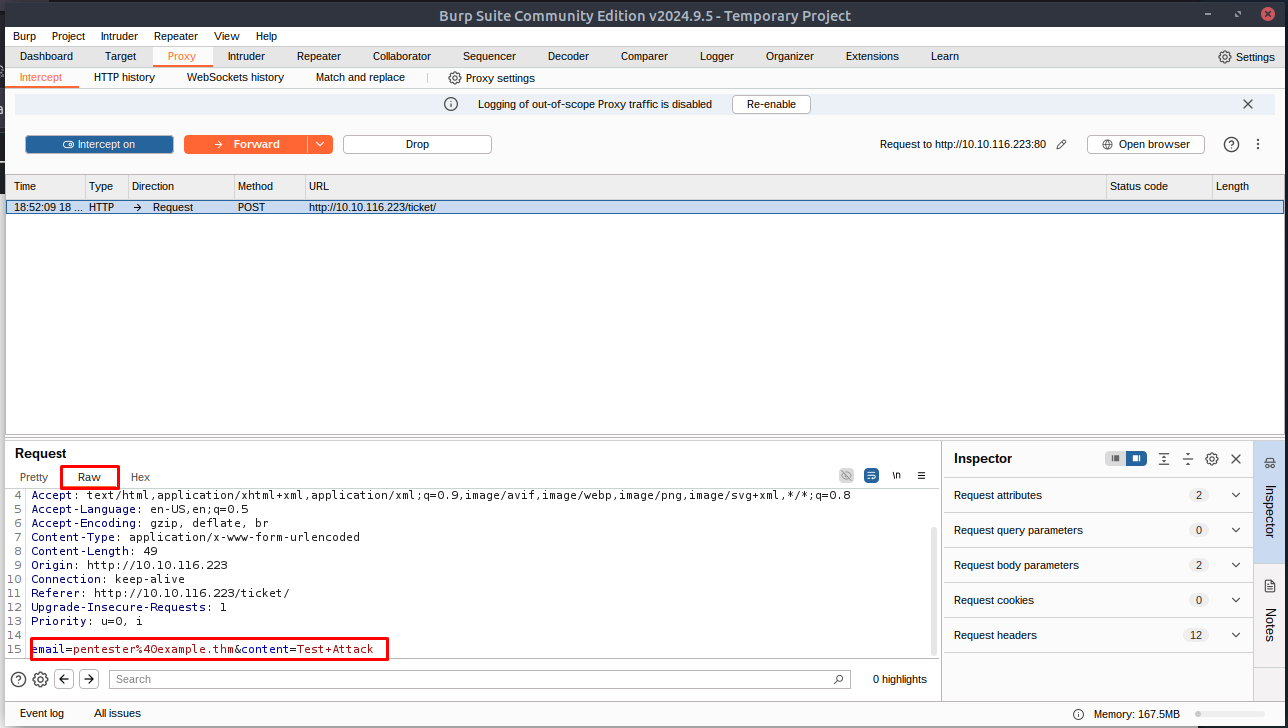Open search help question mark icon
Image resolution: width=1288 pixels, height=728 pixels.
(18, 680)
